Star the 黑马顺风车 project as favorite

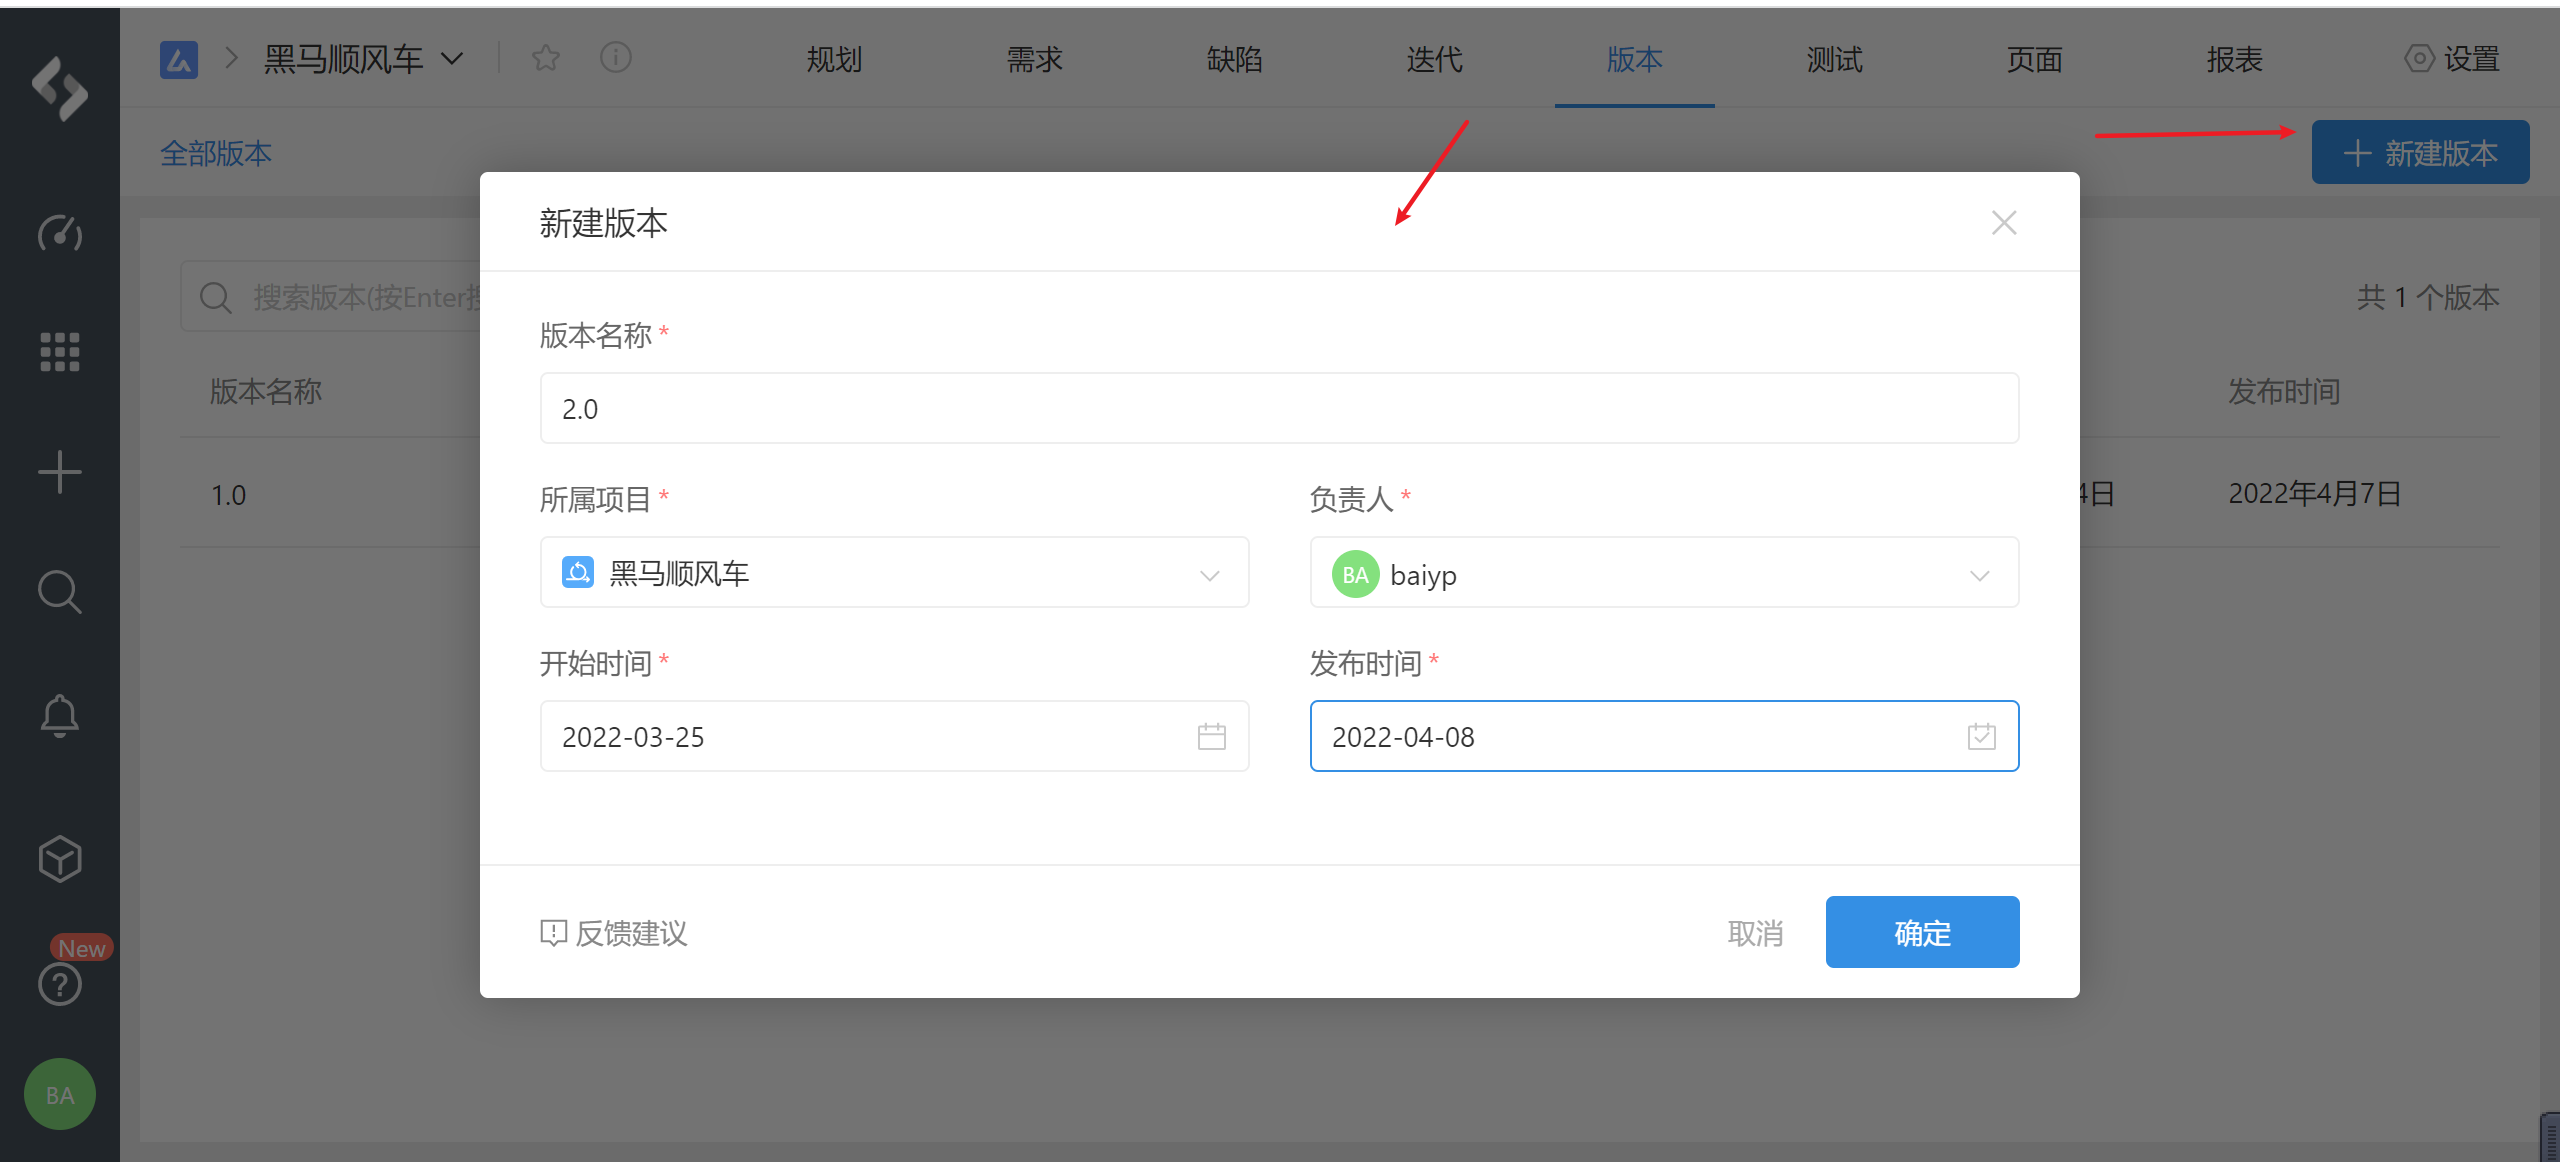click(x=546, y=58)
